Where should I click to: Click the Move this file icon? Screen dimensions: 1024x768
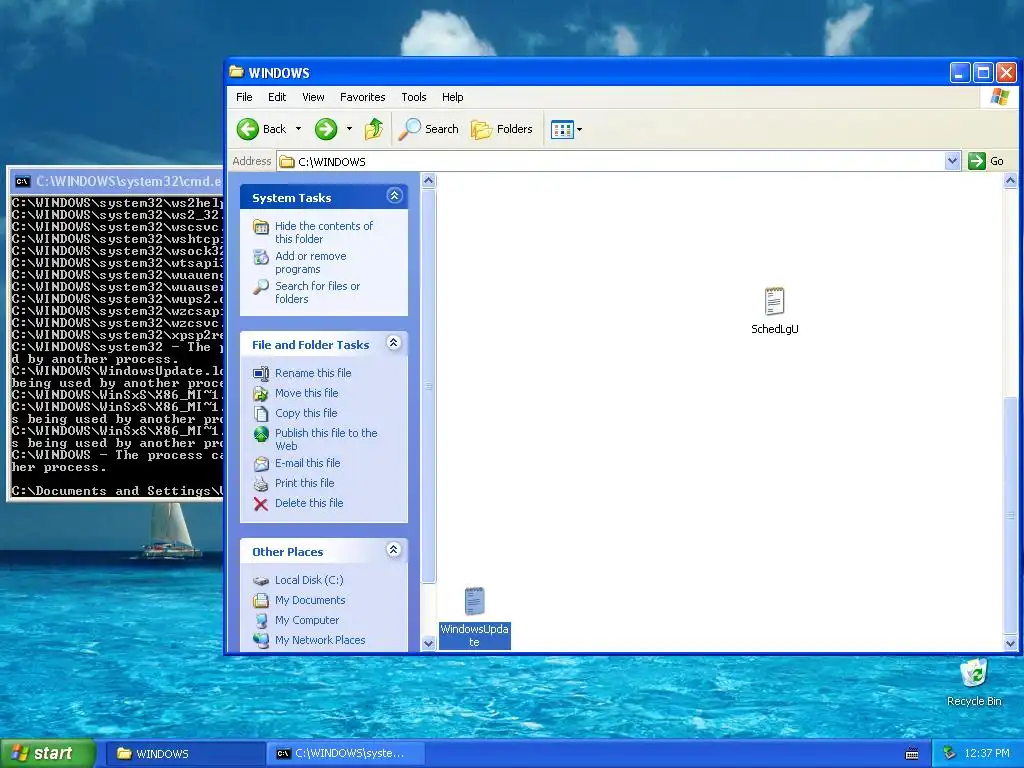[261, 394]
